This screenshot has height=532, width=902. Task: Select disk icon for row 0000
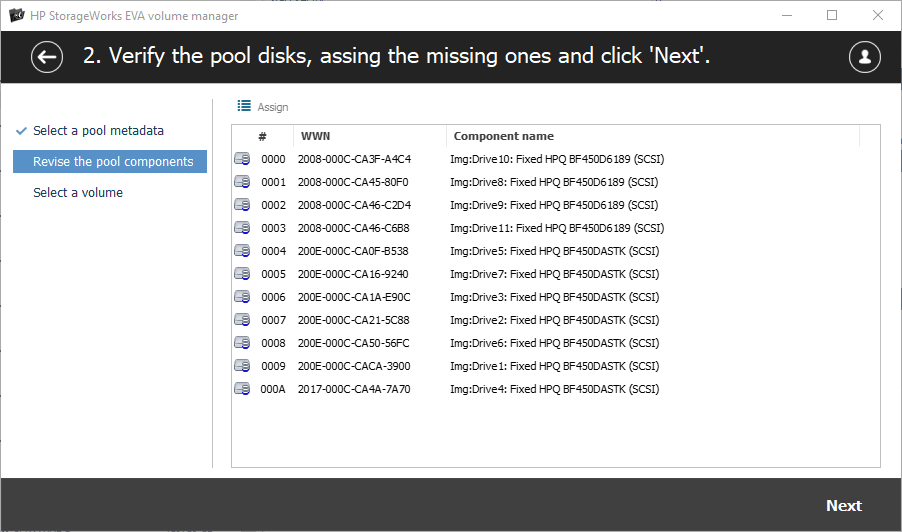point(242,159)
